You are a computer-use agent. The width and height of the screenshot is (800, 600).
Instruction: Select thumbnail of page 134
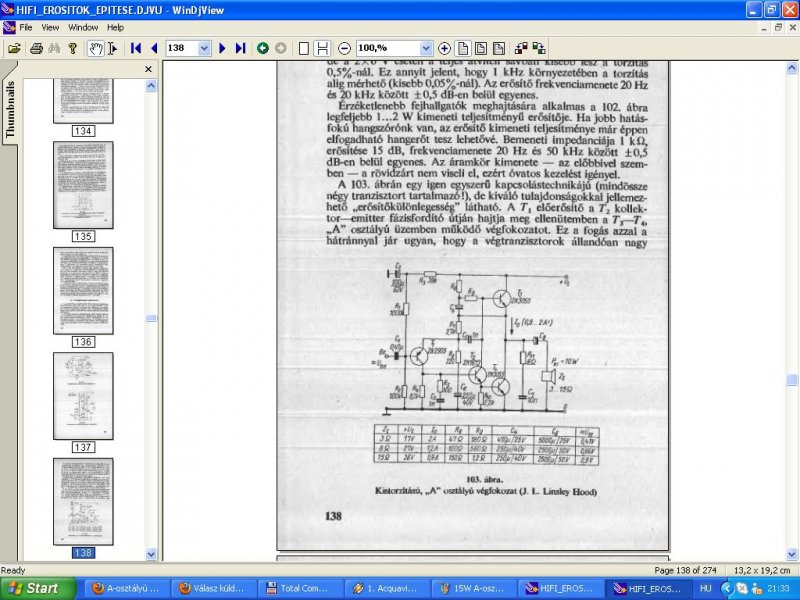coord(83,101)
